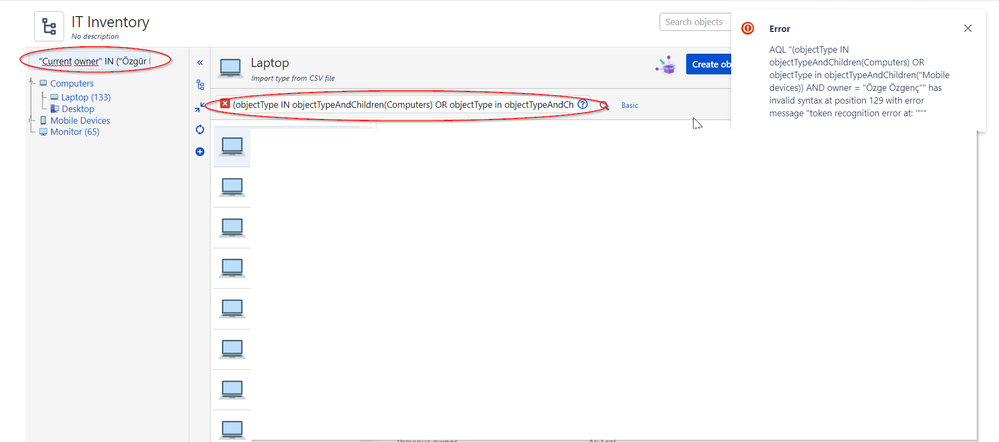Click the 'Import type from CSV file' description

click(x=293, y=78)
